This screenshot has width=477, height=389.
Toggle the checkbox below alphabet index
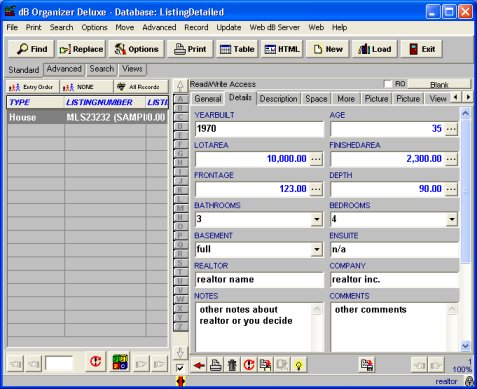(180, 368)
